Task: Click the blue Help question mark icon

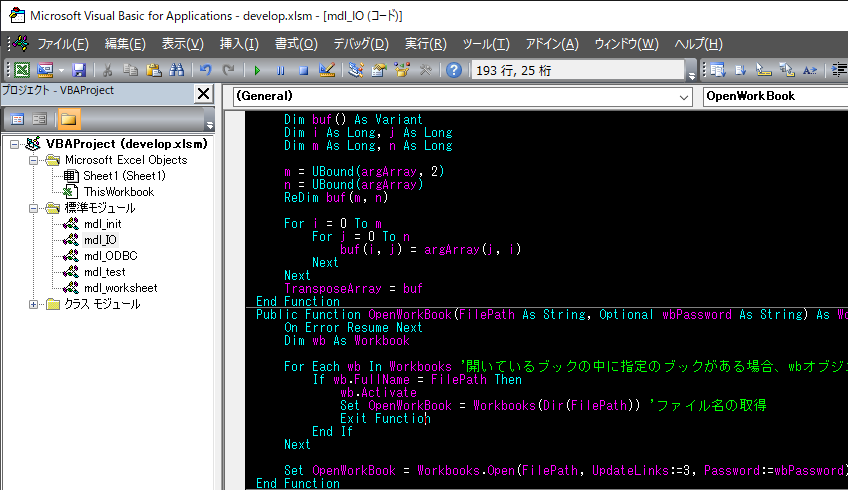Action: 454,70
